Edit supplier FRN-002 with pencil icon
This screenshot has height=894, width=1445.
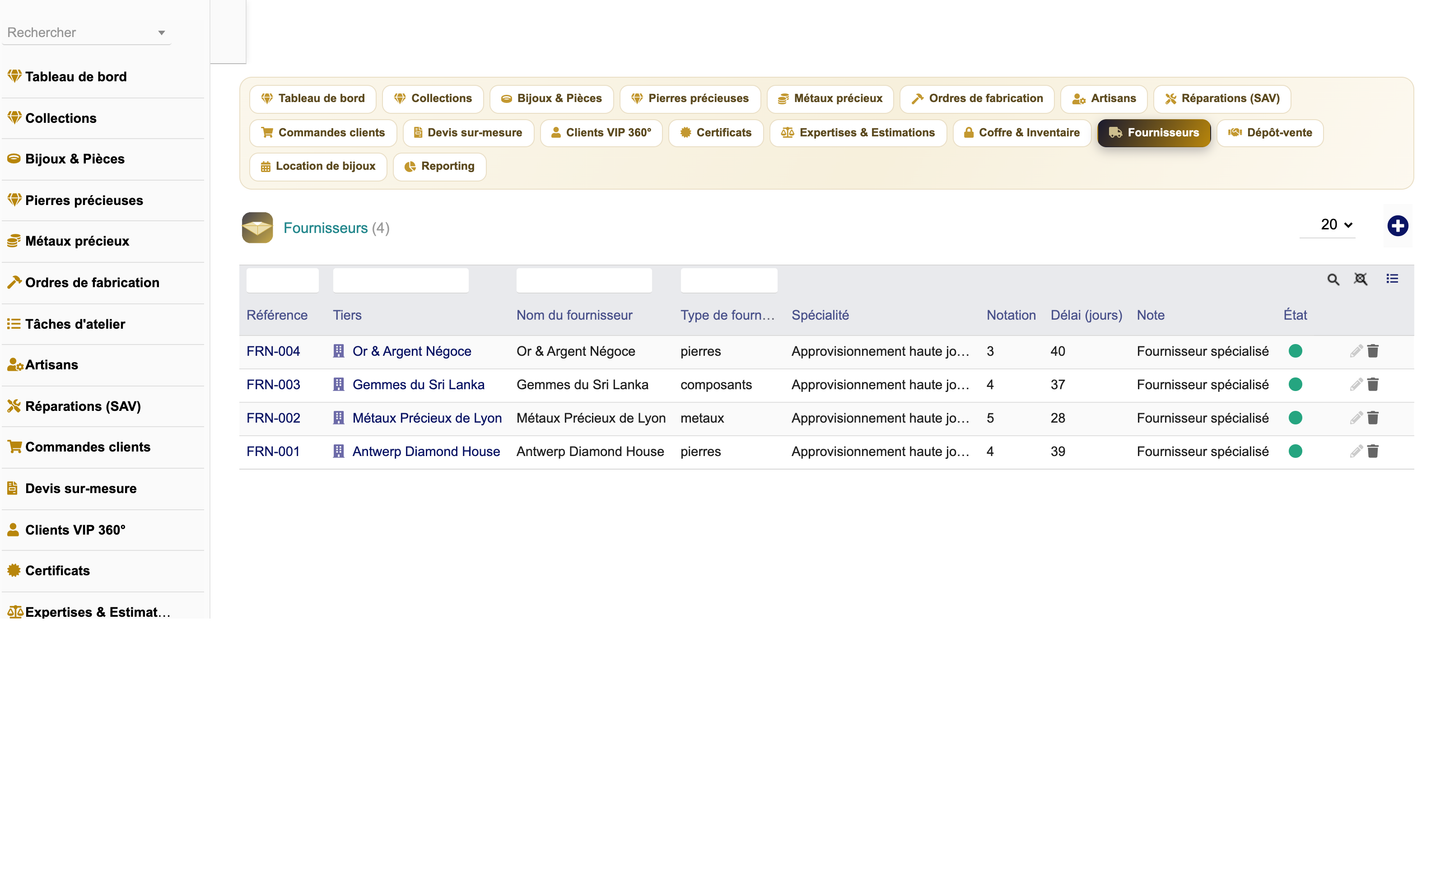(x=1356, y=418)
